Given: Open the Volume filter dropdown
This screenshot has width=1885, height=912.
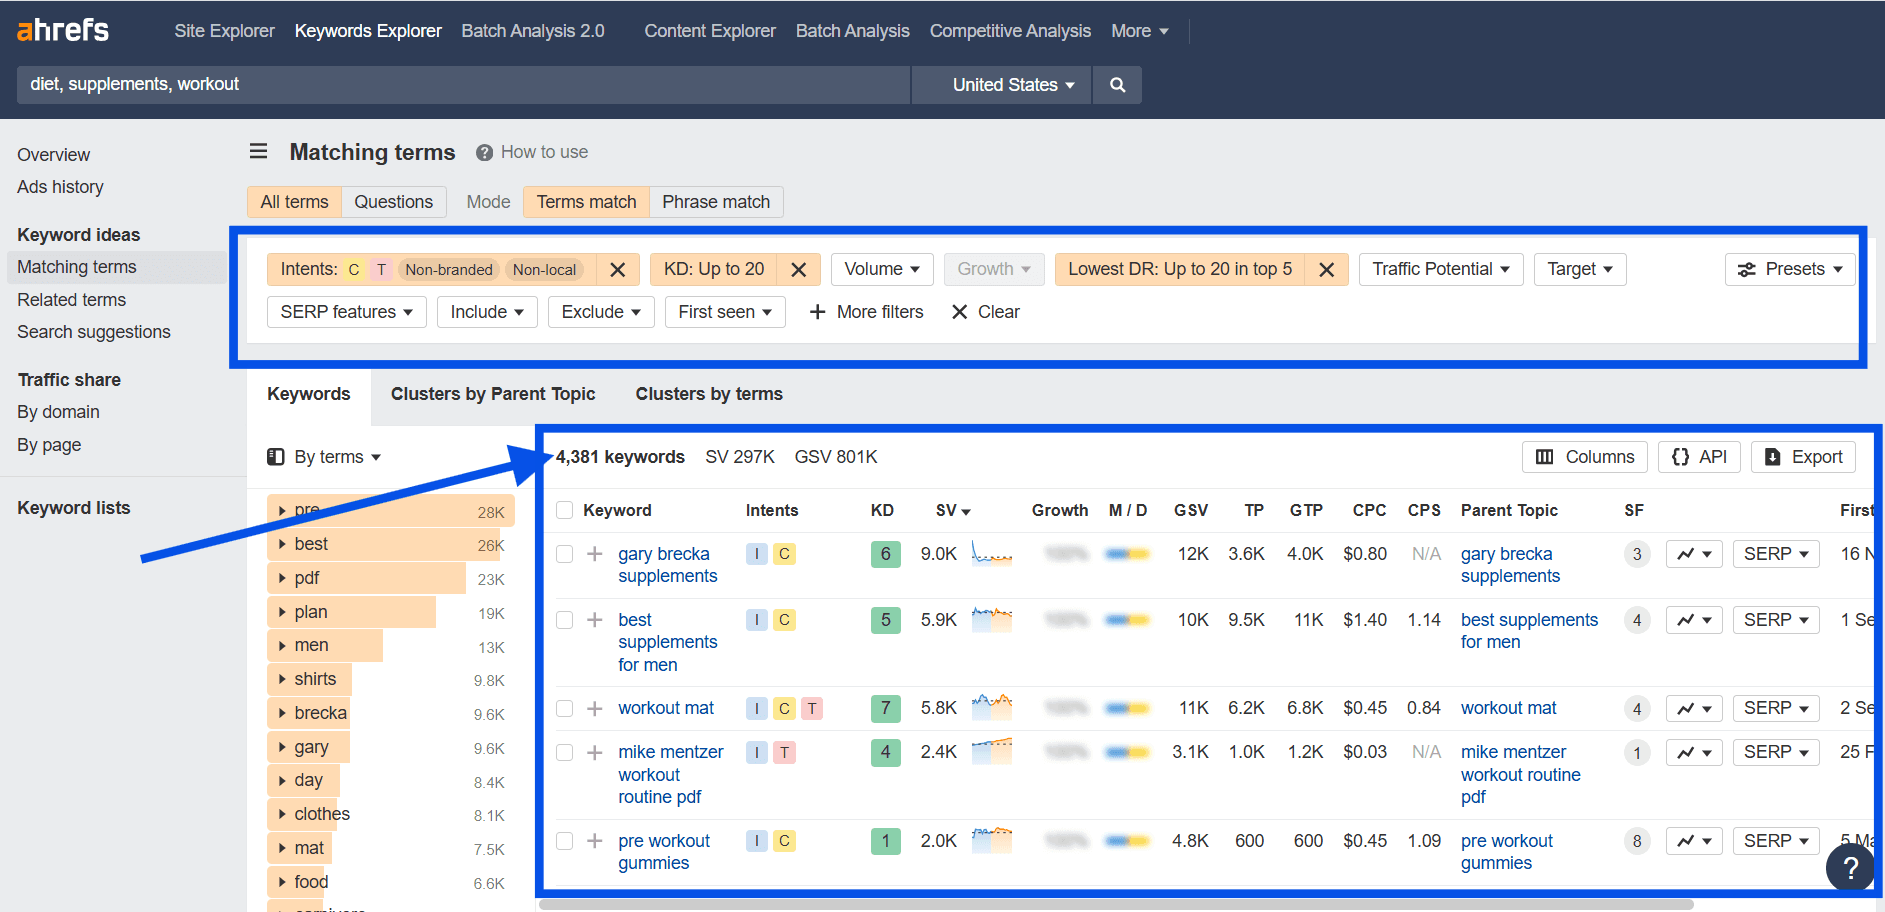Looking at the screenshot, I should point(882,270).
